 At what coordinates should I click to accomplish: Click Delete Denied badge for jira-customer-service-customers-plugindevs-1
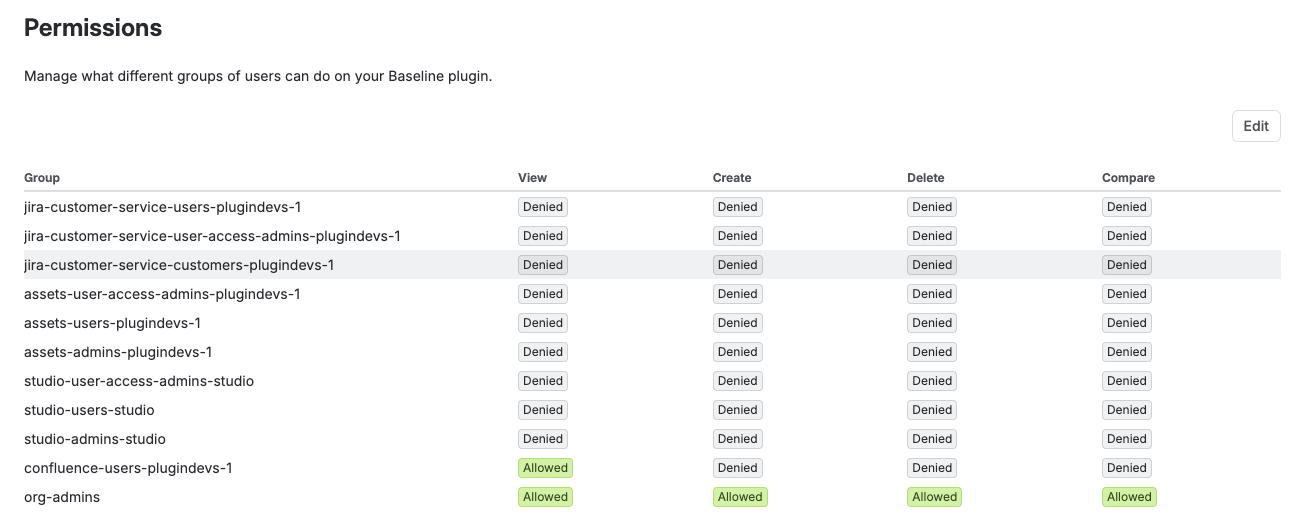932,265
